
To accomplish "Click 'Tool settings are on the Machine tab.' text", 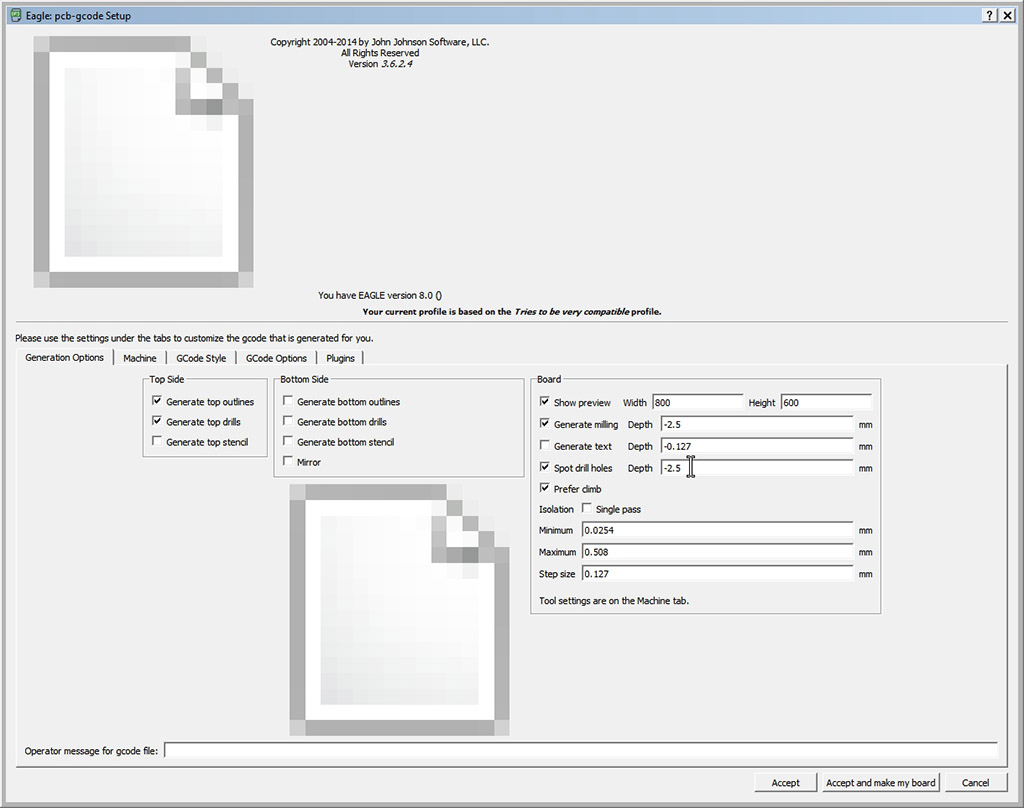I will pos(614,600).
